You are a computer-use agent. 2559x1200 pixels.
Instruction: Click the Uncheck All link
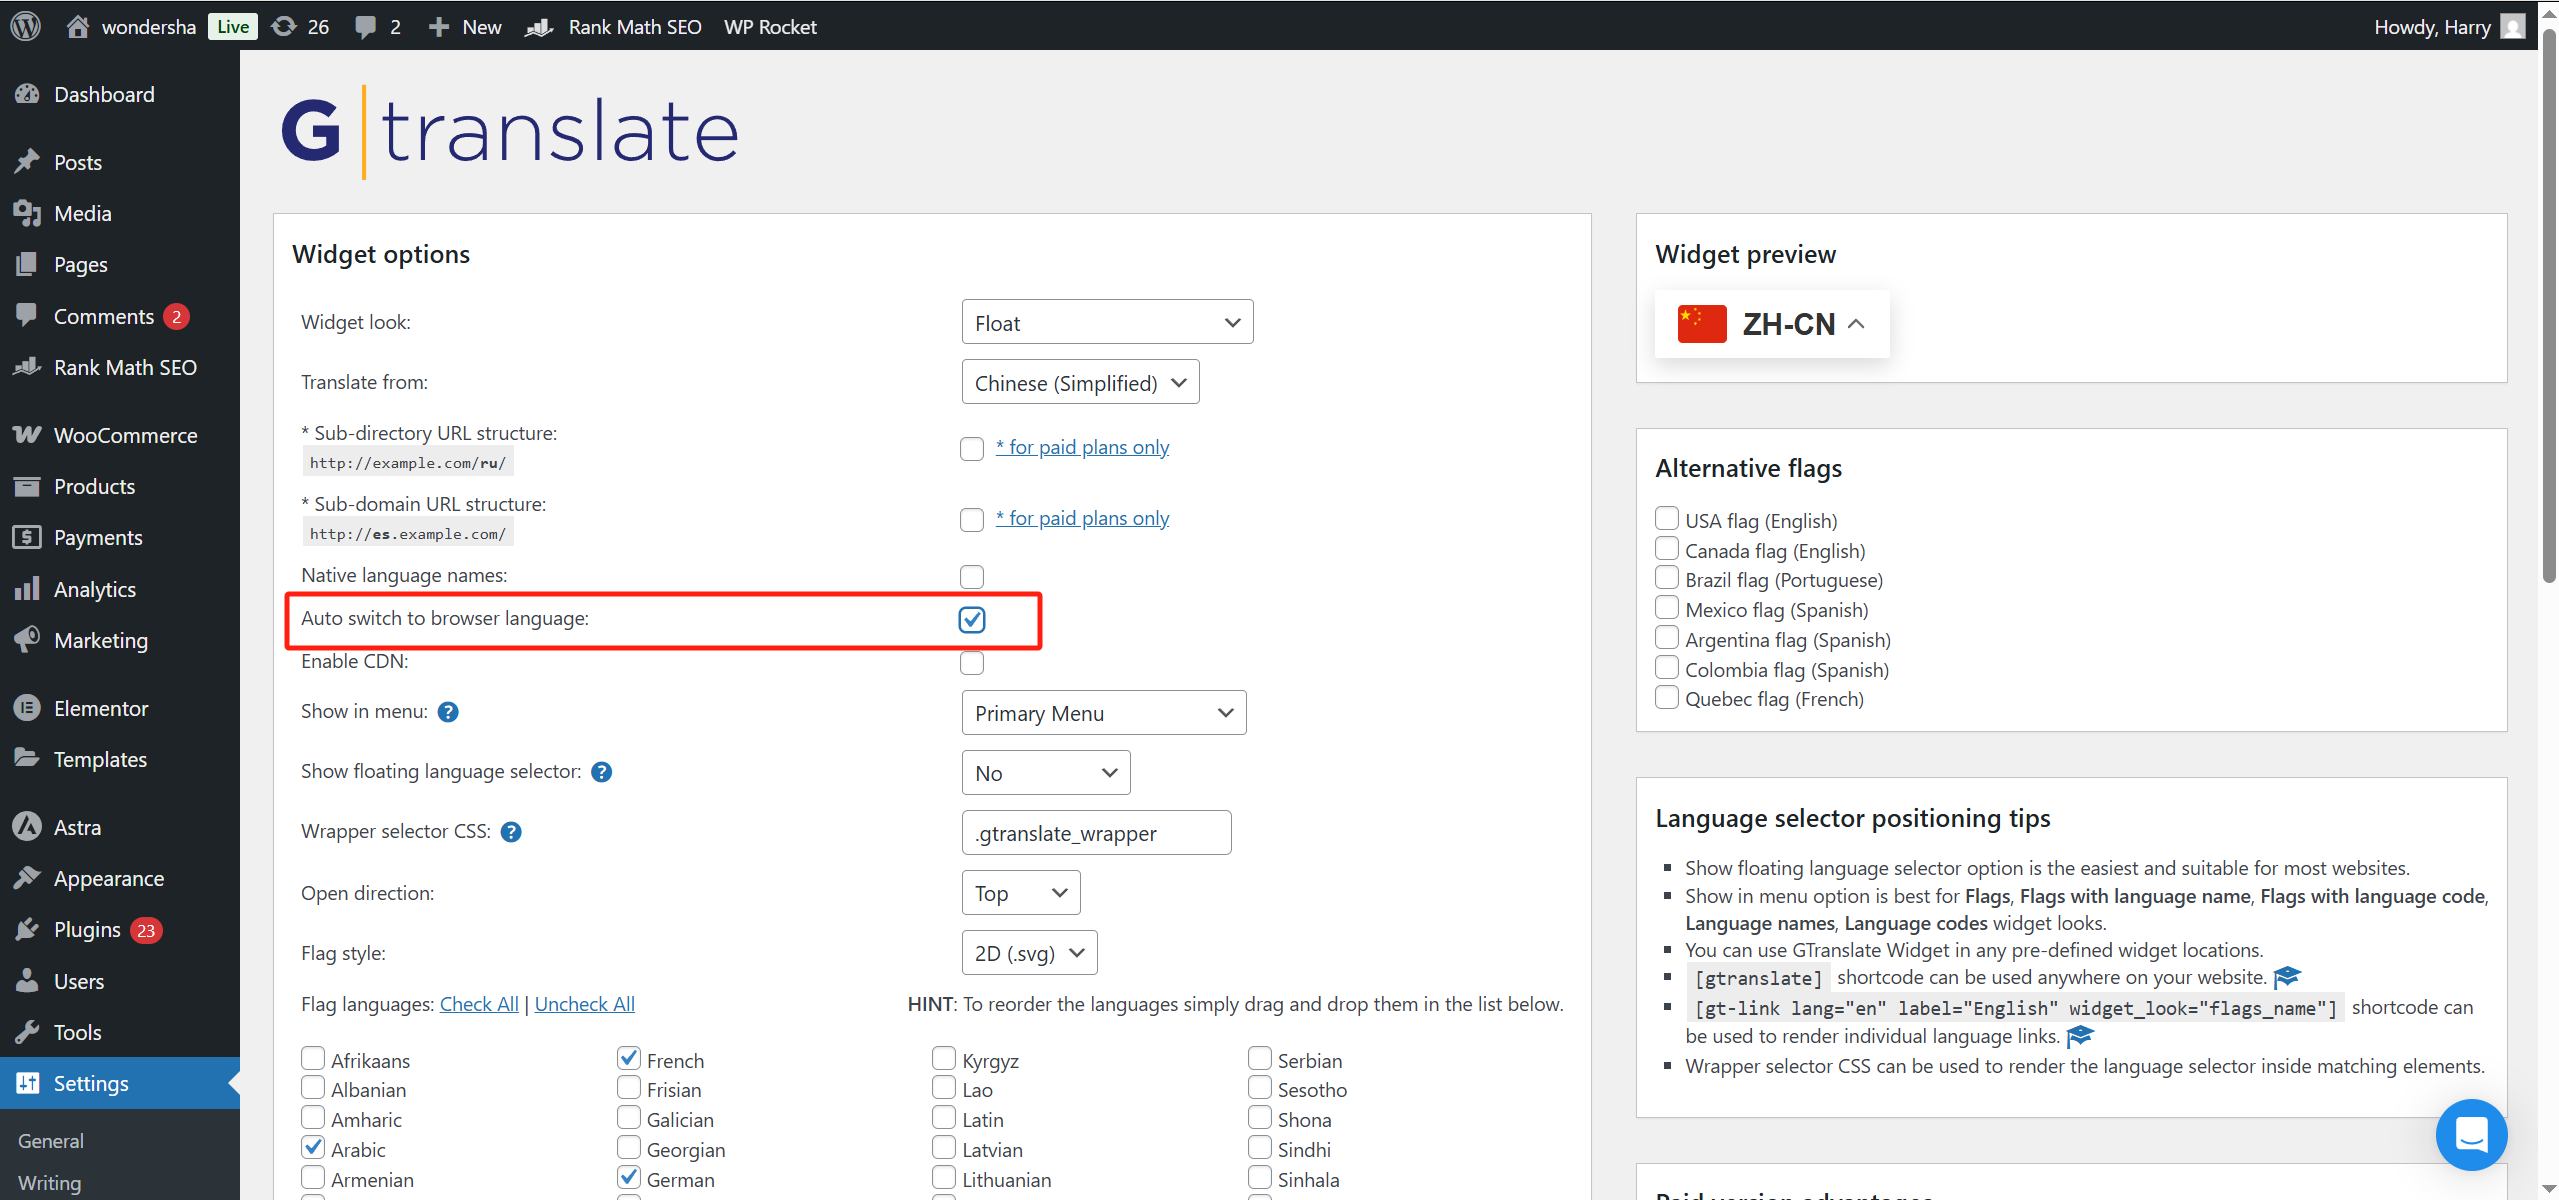pyautogui.click(x=584, y=1004)
